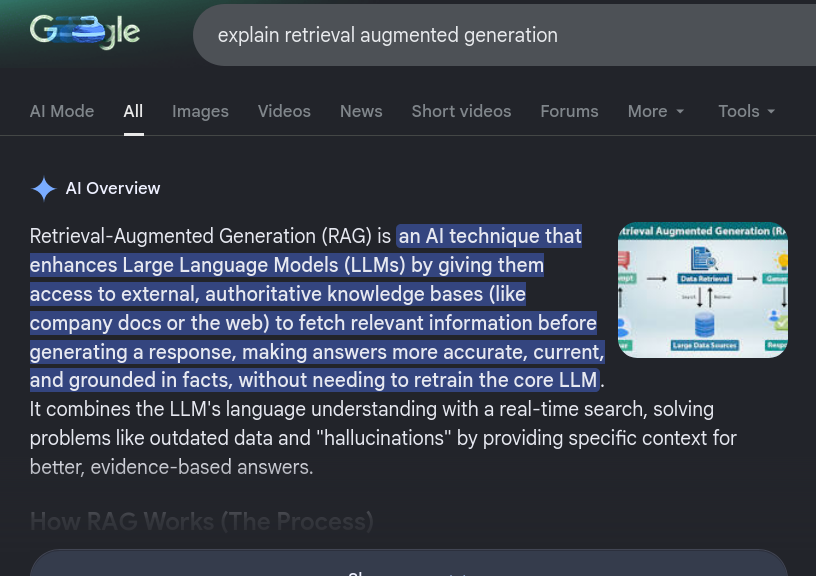Open the Images tab
Screen dimensions: 816x576
pyautogui.click(x=200, y=111)
